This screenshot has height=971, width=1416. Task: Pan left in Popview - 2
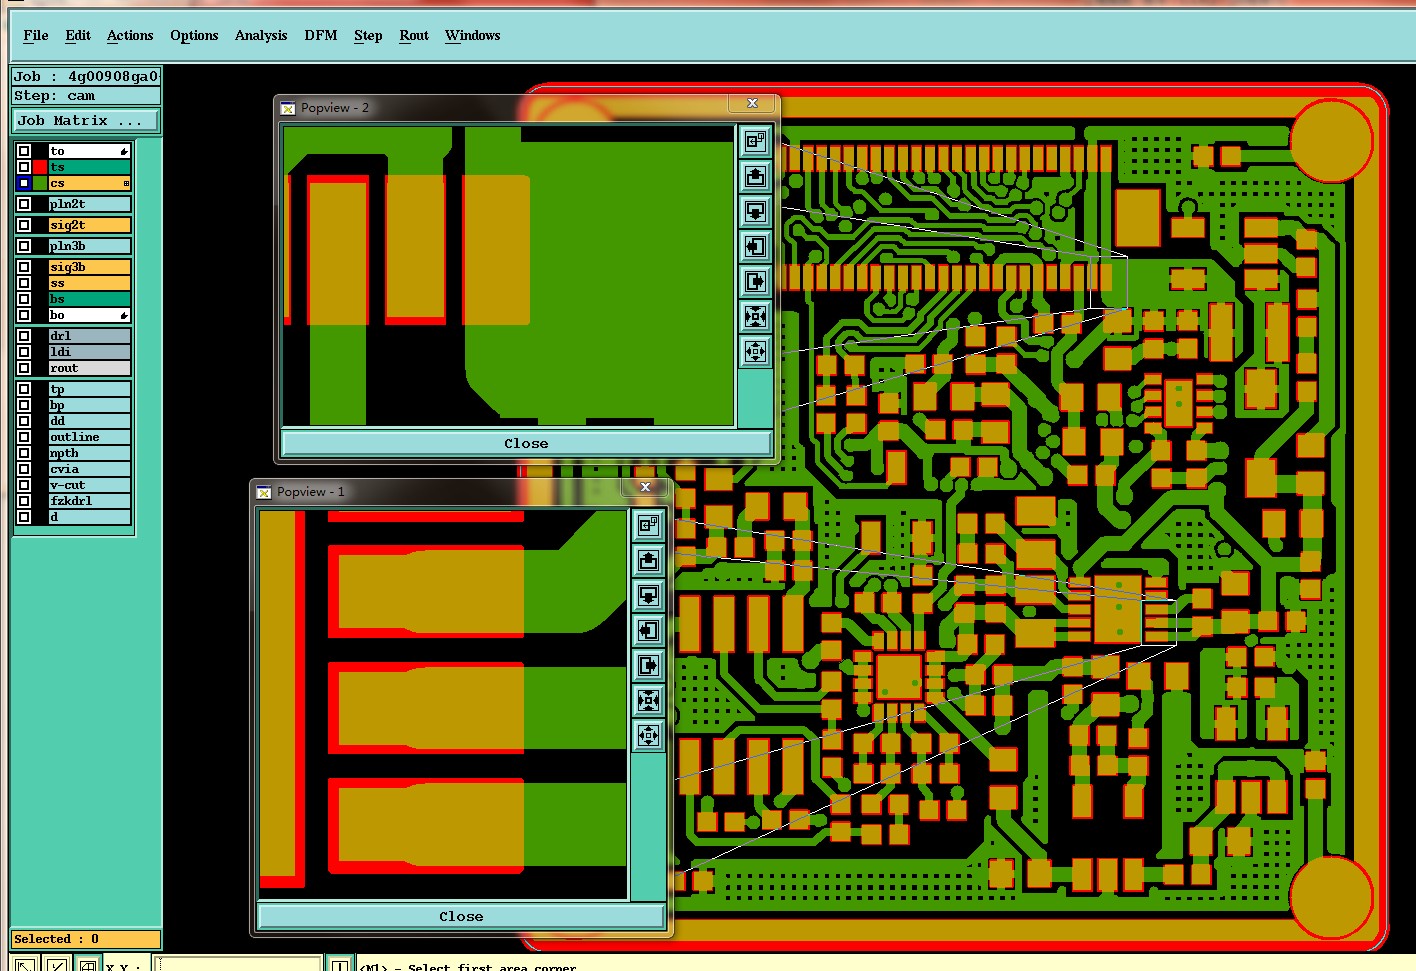click(755, 247)
